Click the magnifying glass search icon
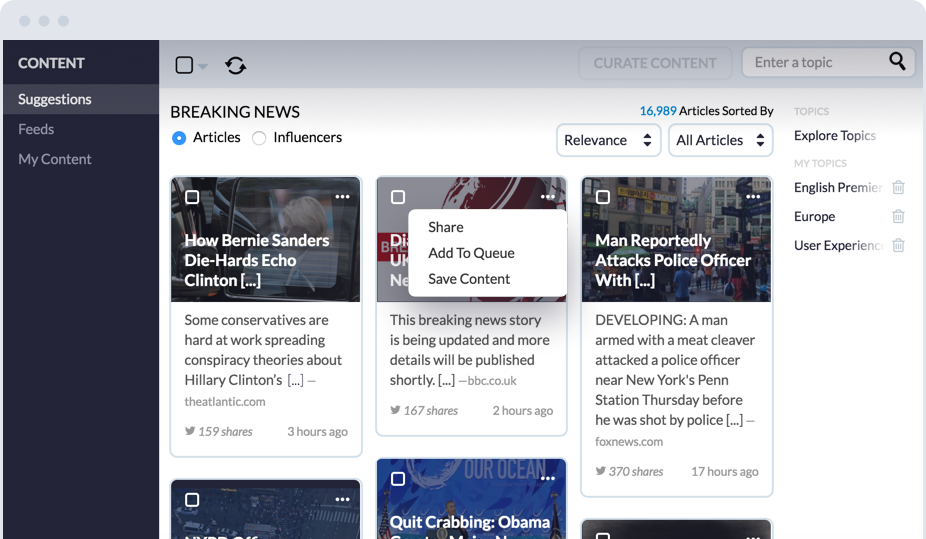This screenshot has height=539, width=926. coord(897,62)
